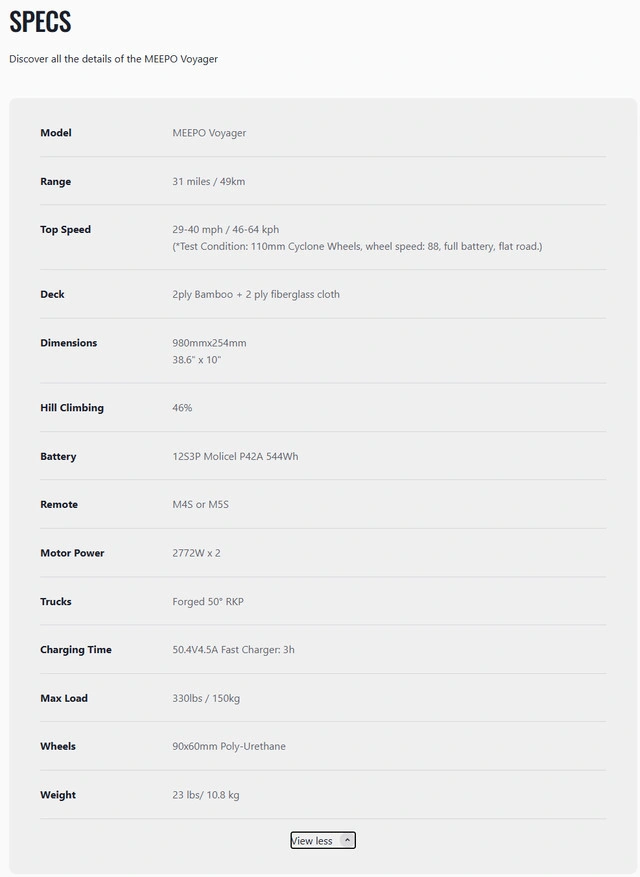Collapse specs using the chevron up icon

pos(347,840)
